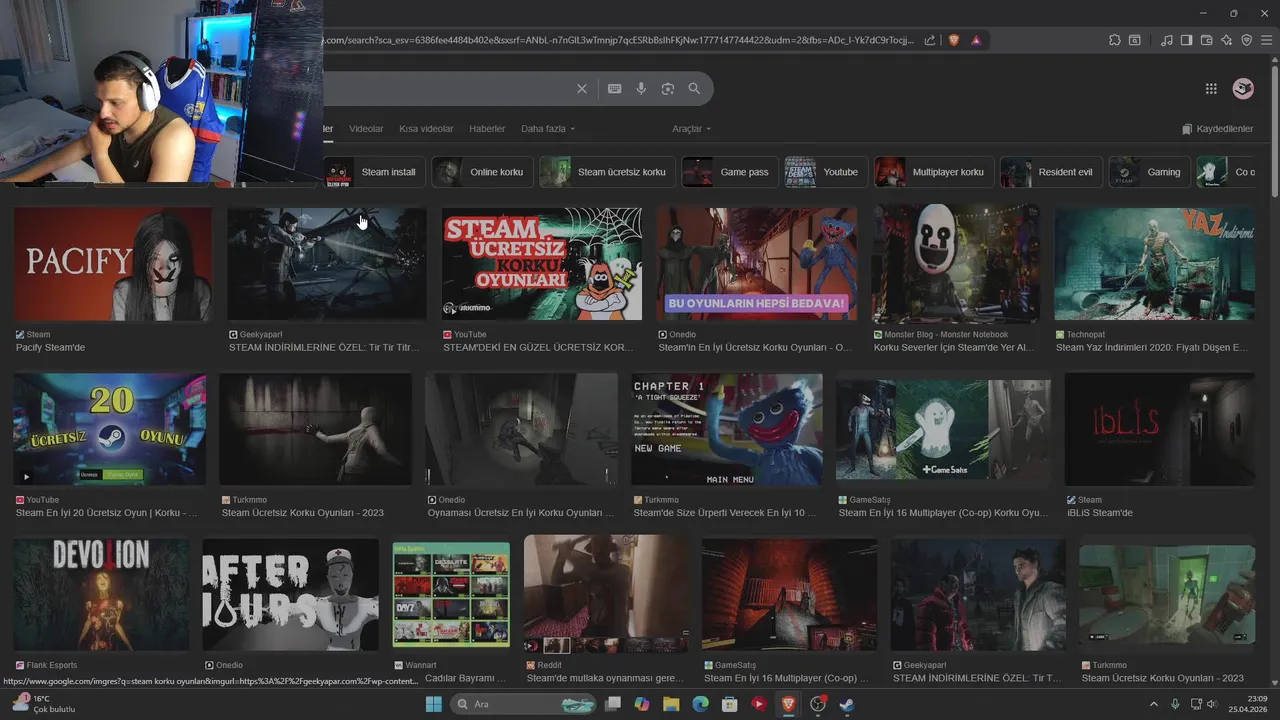
Task: Switch to the 'Videolar' tab
Action: tap(366, 129)
